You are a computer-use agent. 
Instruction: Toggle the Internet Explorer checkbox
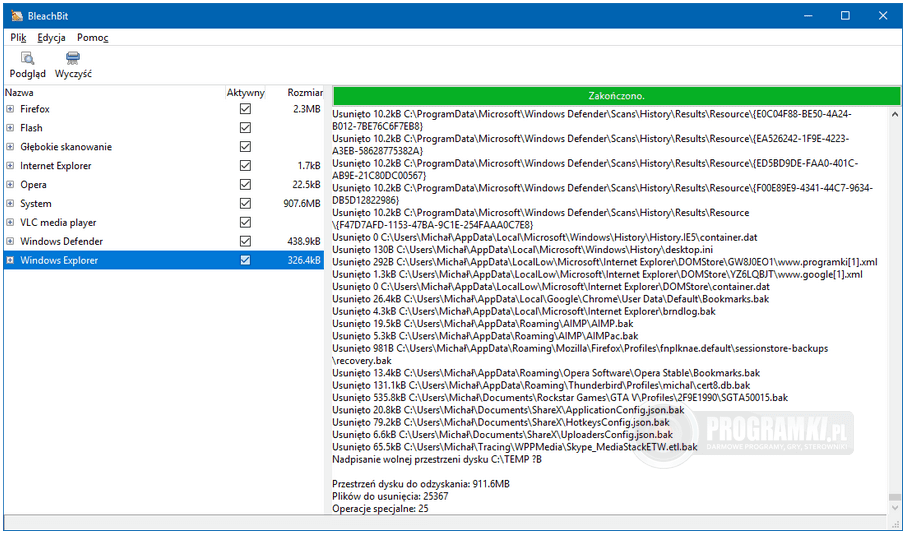pos(245,166)
